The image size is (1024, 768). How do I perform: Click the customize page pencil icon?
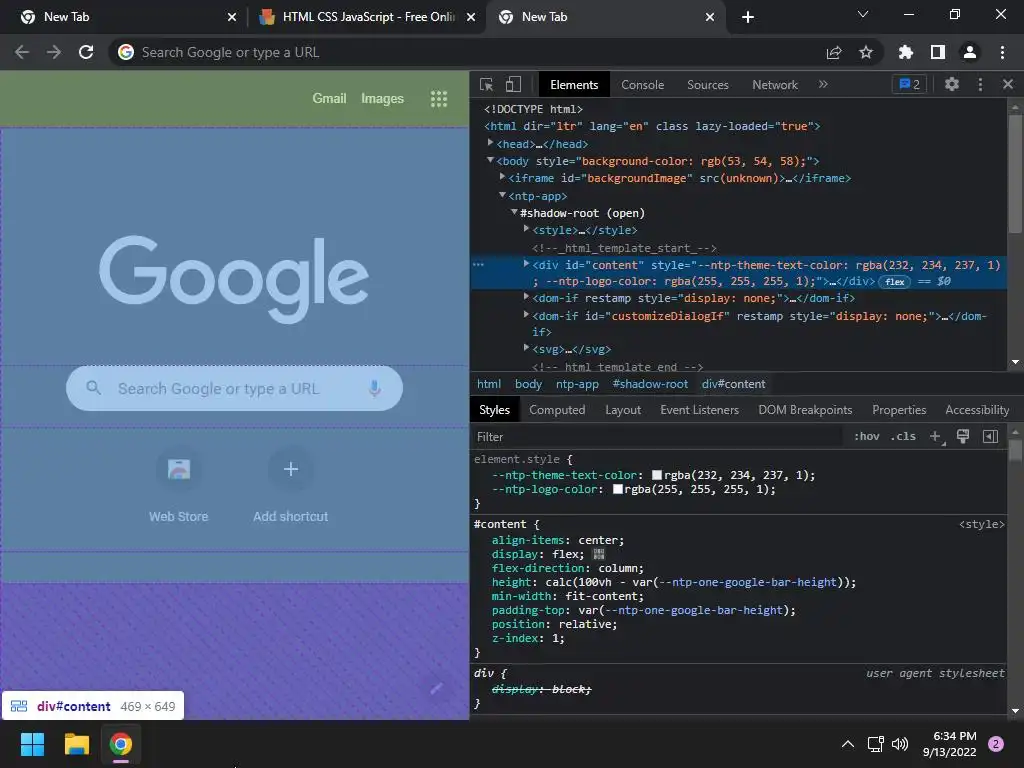(436, 688)
